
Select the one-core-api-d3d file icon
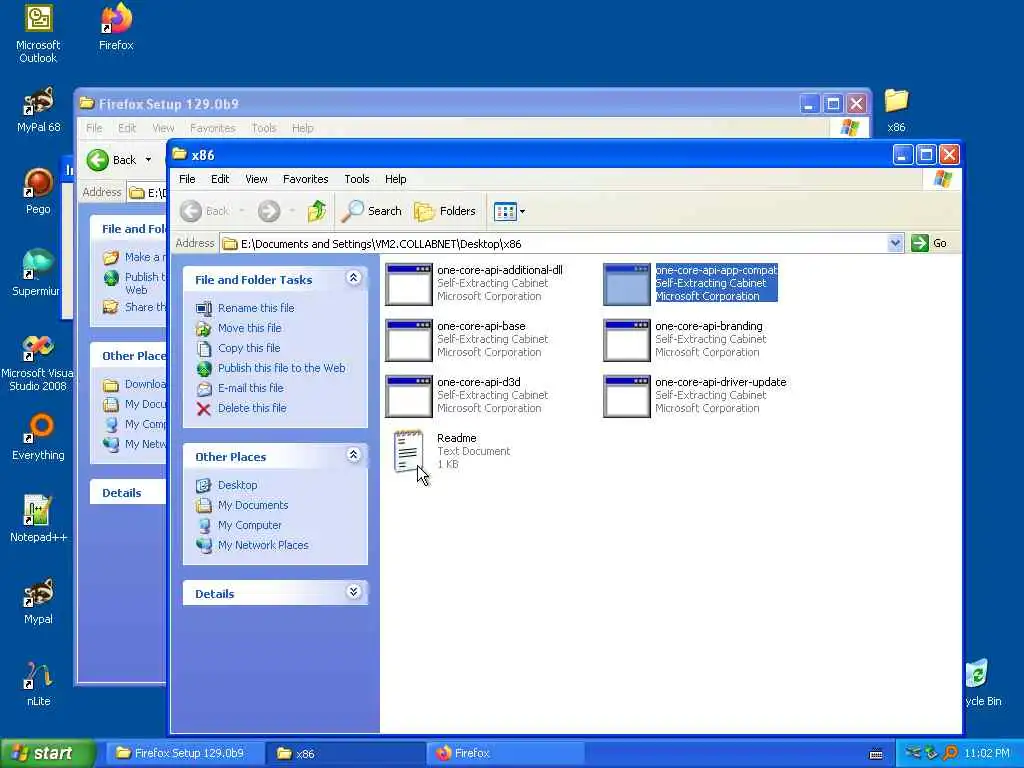point(408,396)
